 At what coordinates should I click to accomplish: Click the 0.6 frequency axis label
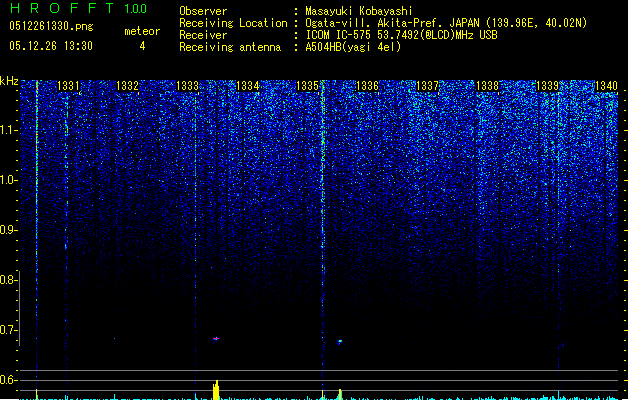point(8,380)
